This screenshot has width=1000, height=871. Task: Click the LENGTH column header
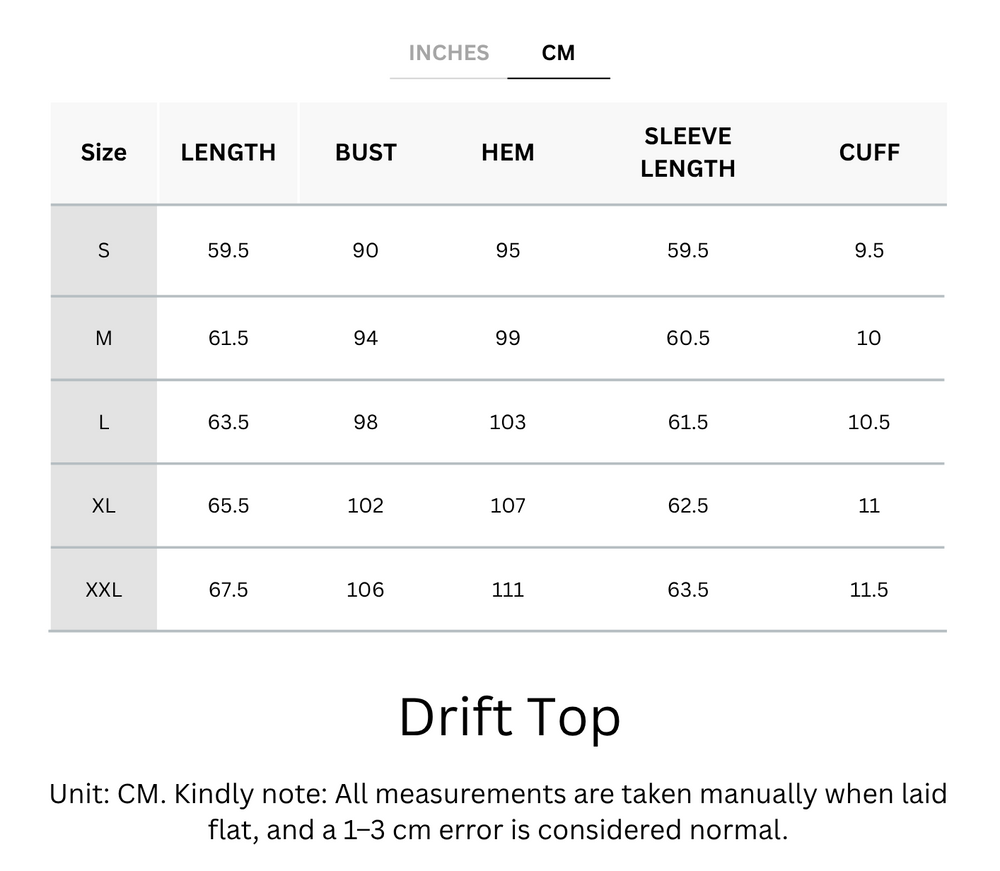[229, 152]
